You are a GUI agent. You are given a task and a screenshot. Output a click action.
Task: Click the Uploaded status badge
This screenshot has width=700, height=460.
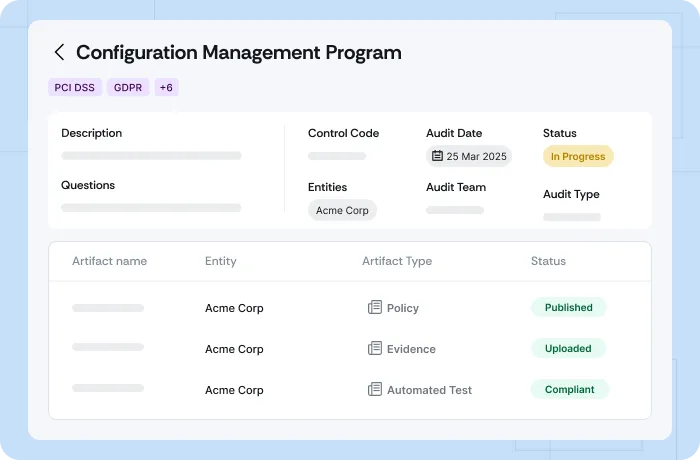click(x=568, y=349)
